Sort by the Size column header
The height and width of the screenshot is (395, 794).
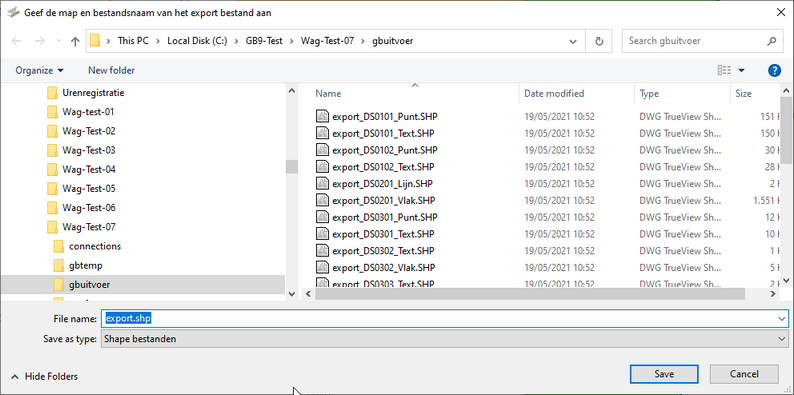point(743,94)
